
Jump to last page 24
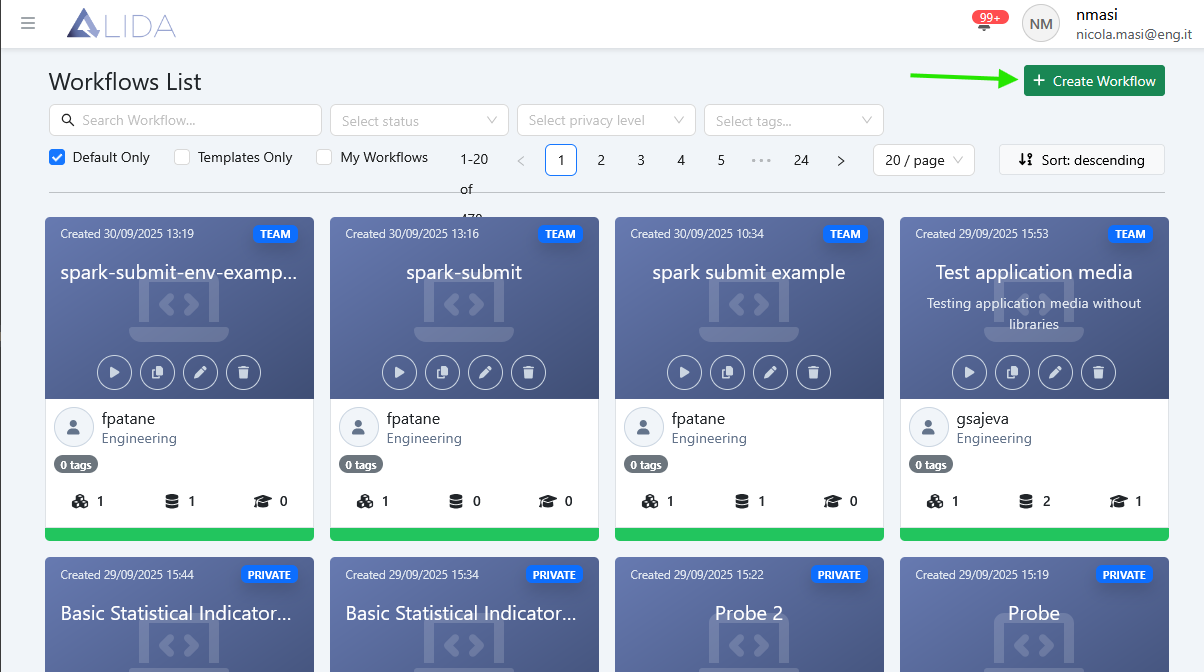tap(801, 160)
